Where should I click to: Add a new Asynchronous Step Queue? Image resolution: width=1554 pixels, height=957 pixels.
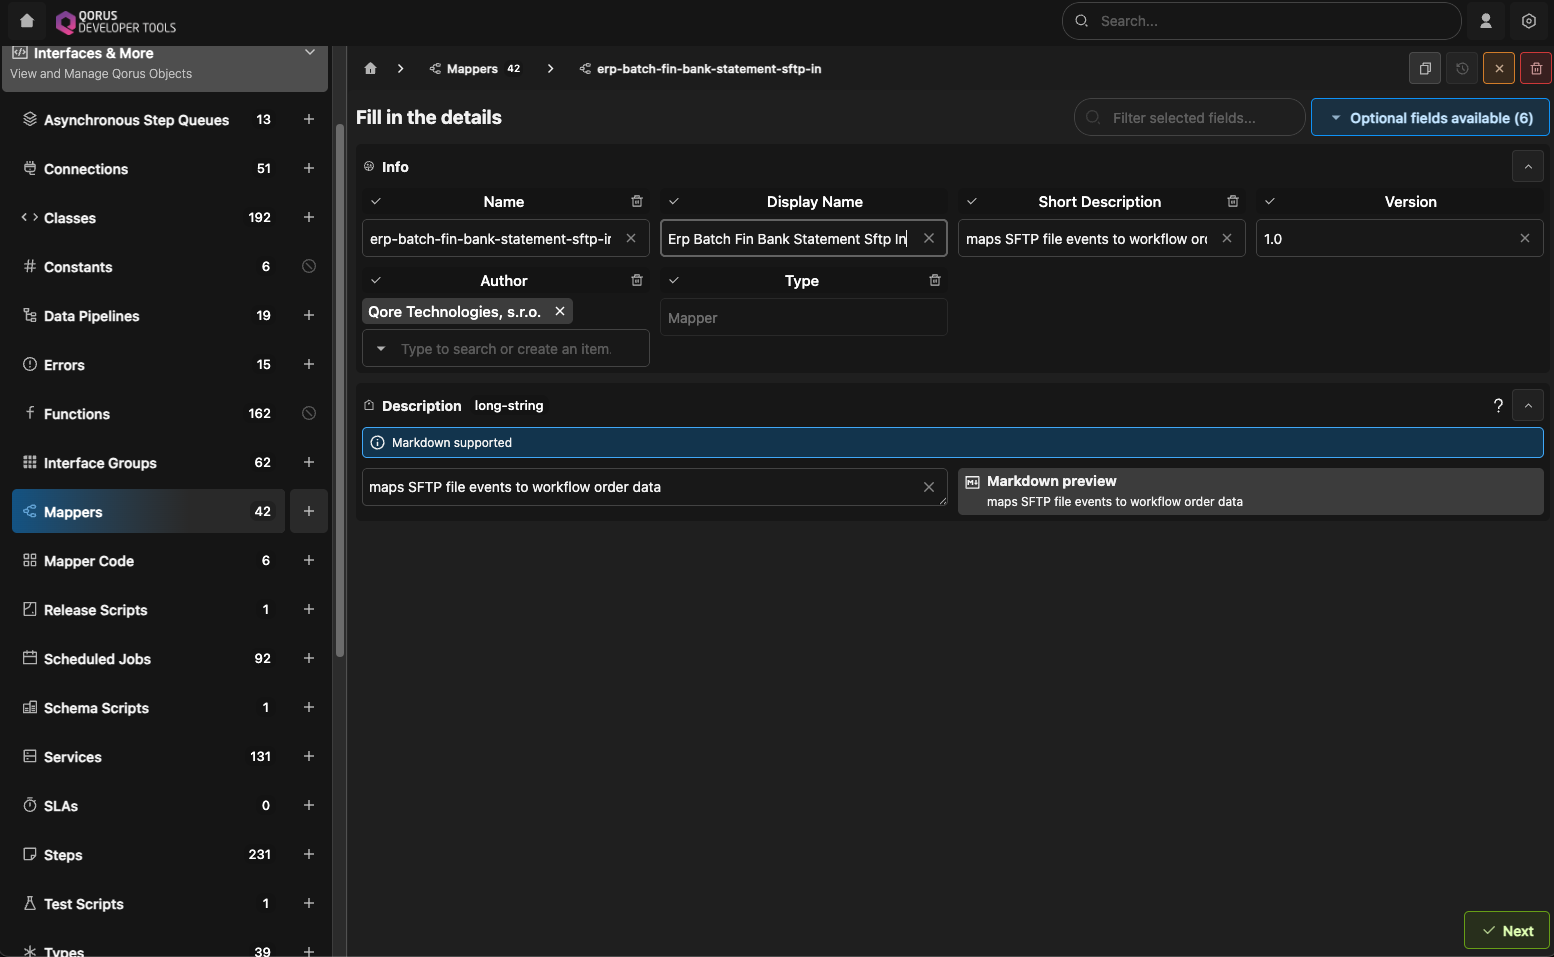309,119
